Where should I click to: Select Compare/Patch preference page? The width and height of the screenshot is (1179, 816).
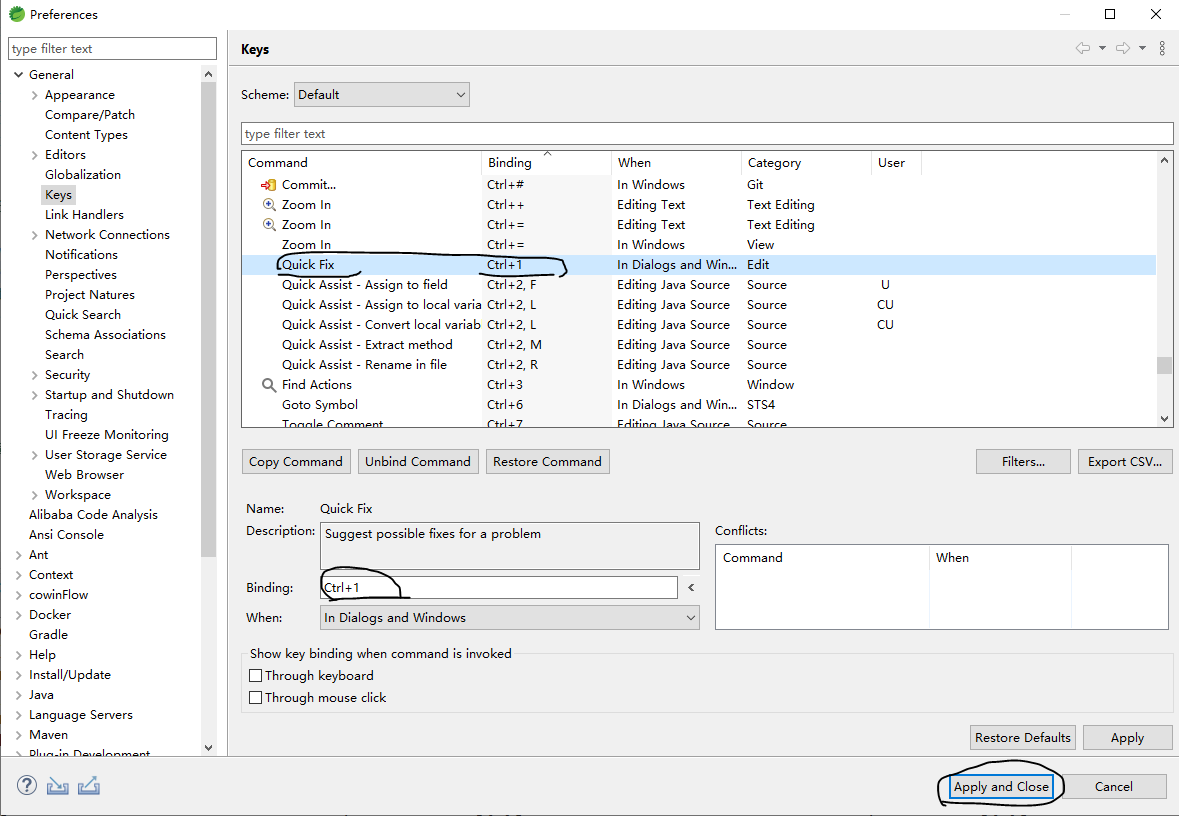point(90,115)
